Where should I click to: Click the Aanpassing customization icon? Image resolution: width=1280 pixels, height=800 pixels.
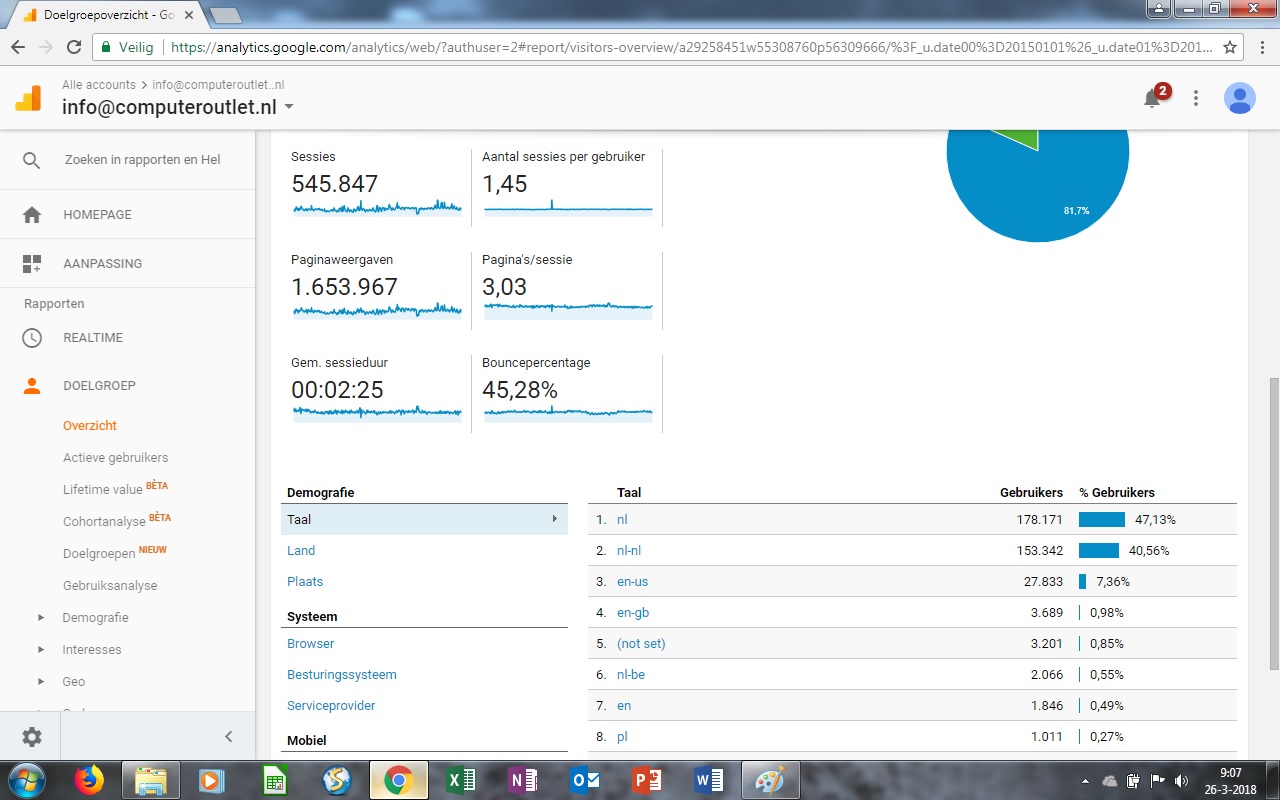32,264
